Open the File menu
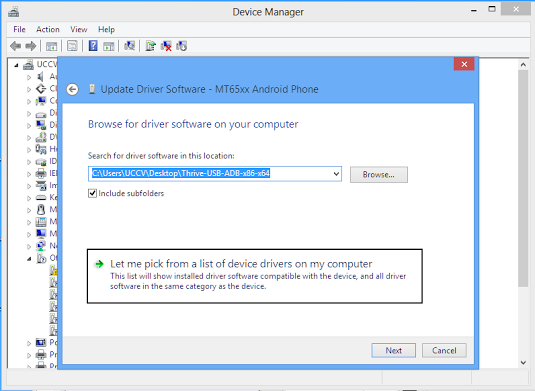The image size is (535, 391). tap(19, 30)
